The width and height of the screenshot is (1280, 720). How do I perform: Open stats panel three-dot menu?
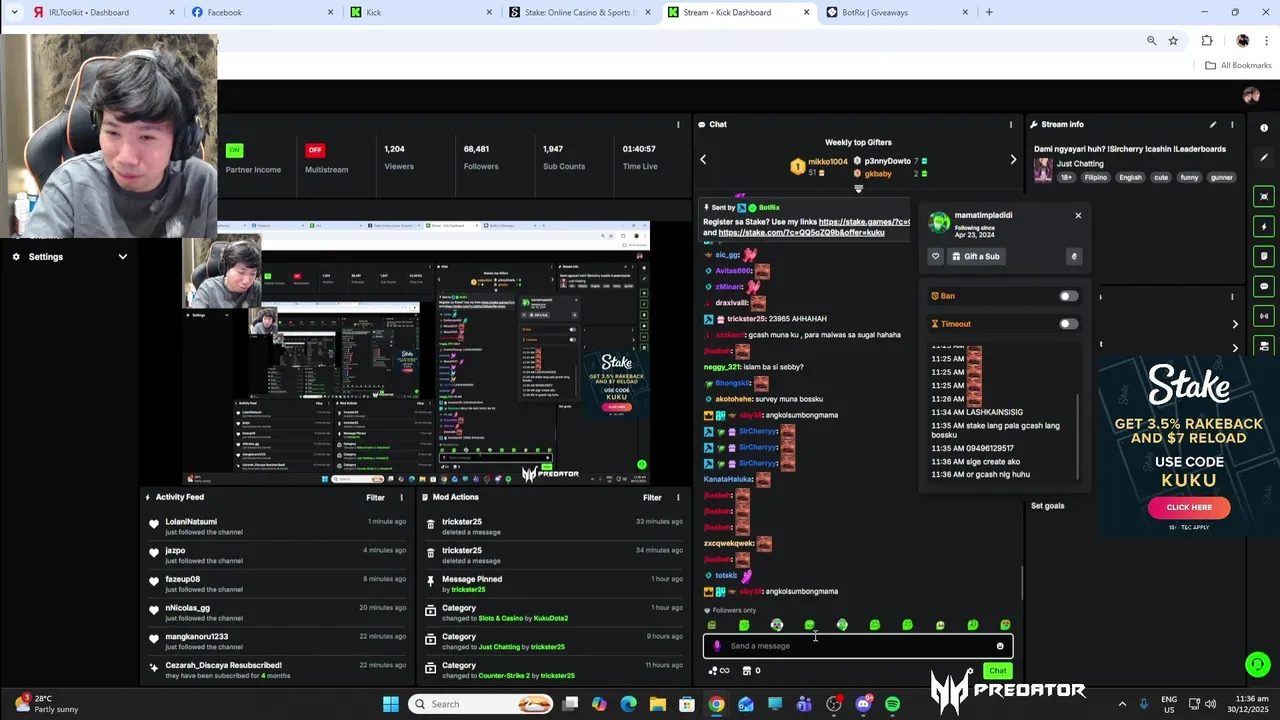point(678,125)
